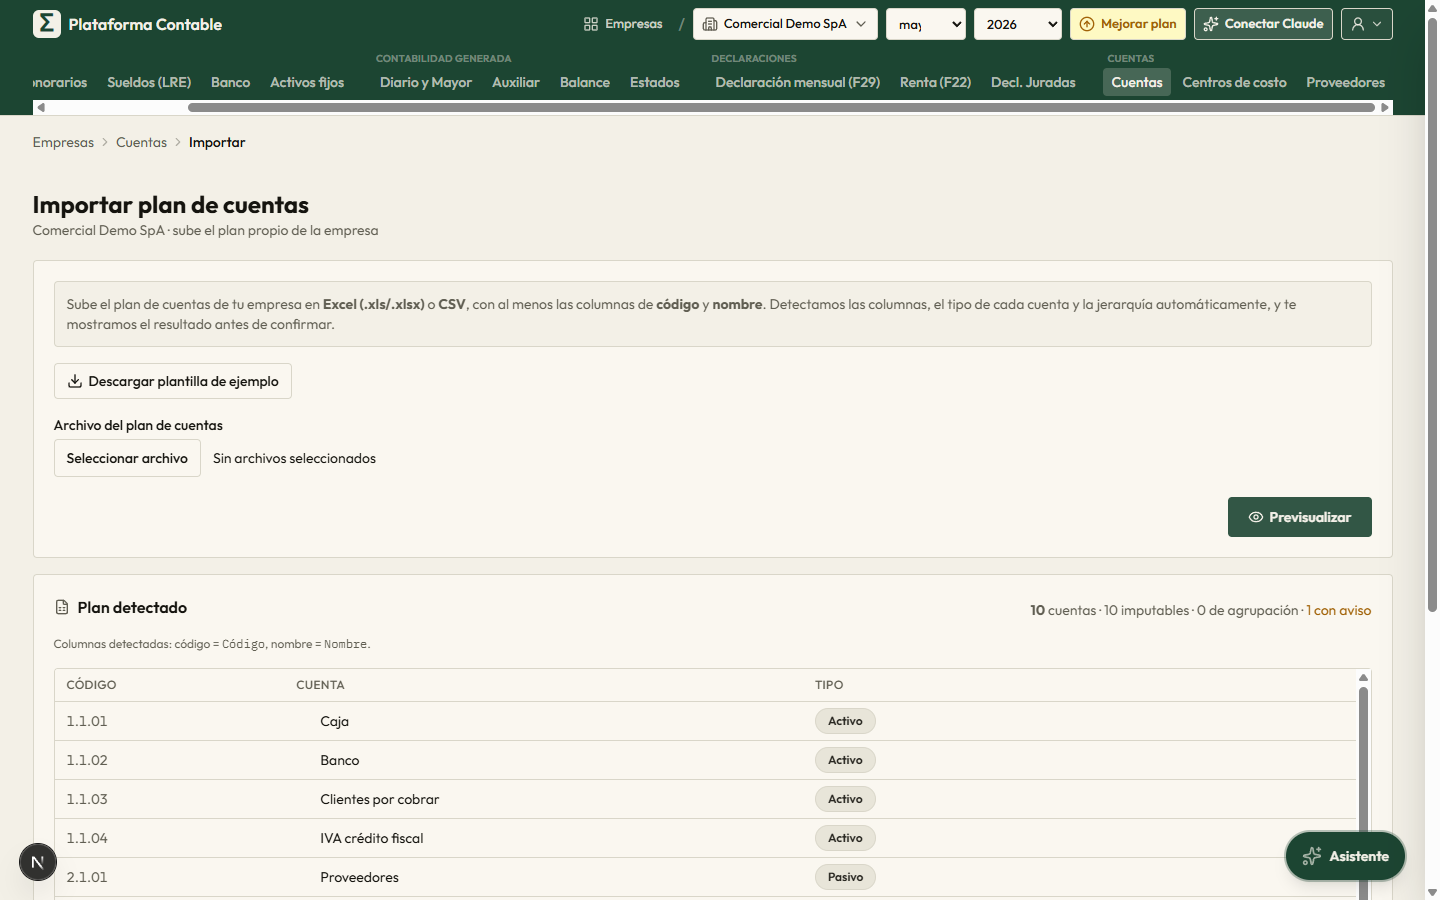
Task: Click IVA crédito fiscal account name
Action: tap(372, 838)
